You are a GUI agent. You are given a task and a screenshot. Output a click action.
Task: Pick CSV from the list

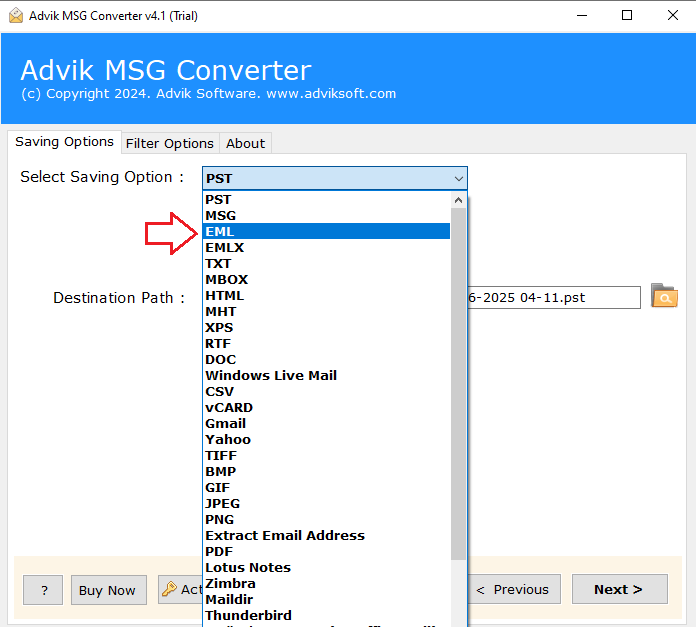[326, 391]
